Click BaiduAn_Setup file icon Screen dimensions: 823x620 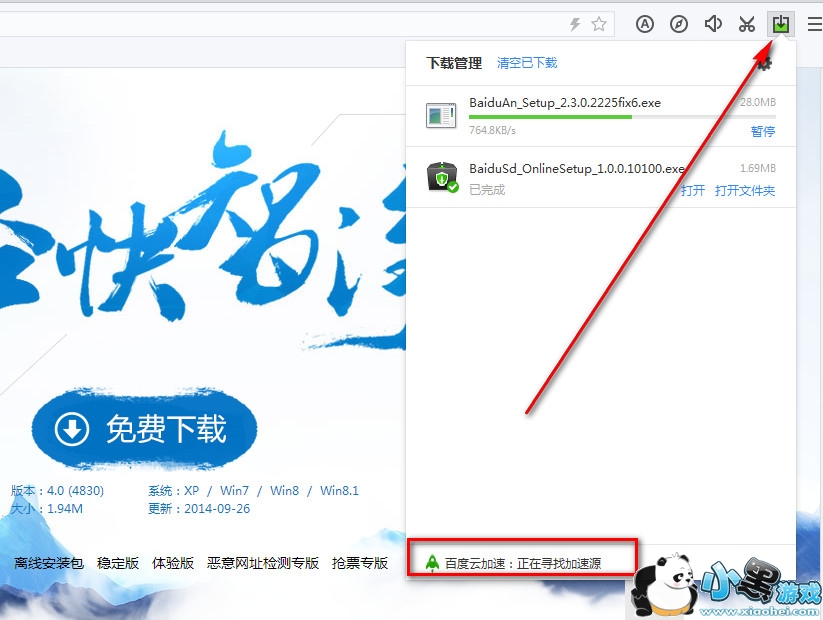[x=440, y=115]
